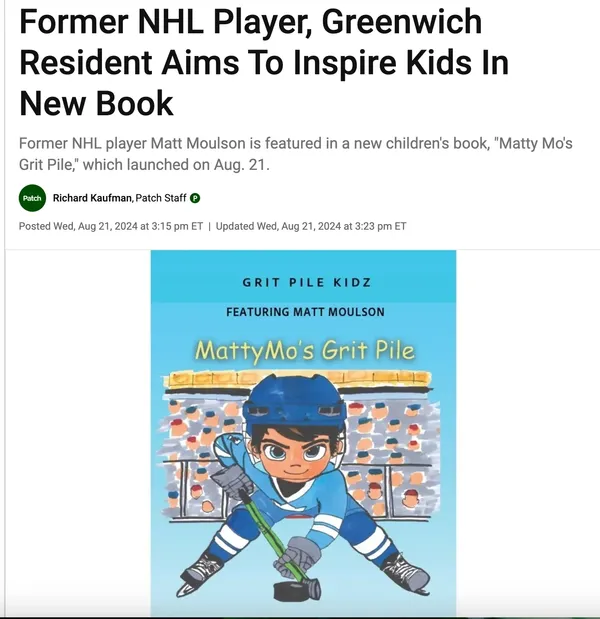Click the Posted Wed, Aug 21 timestamp
Viewport: 600px width, 619px height.
111,226
